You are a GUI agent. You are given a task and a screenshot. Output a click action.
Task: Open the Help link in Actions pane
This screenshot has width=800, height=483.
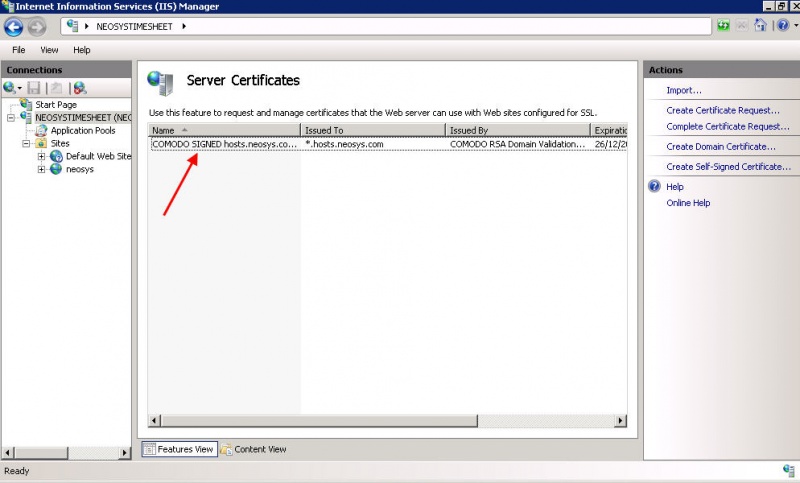point(674,187)
